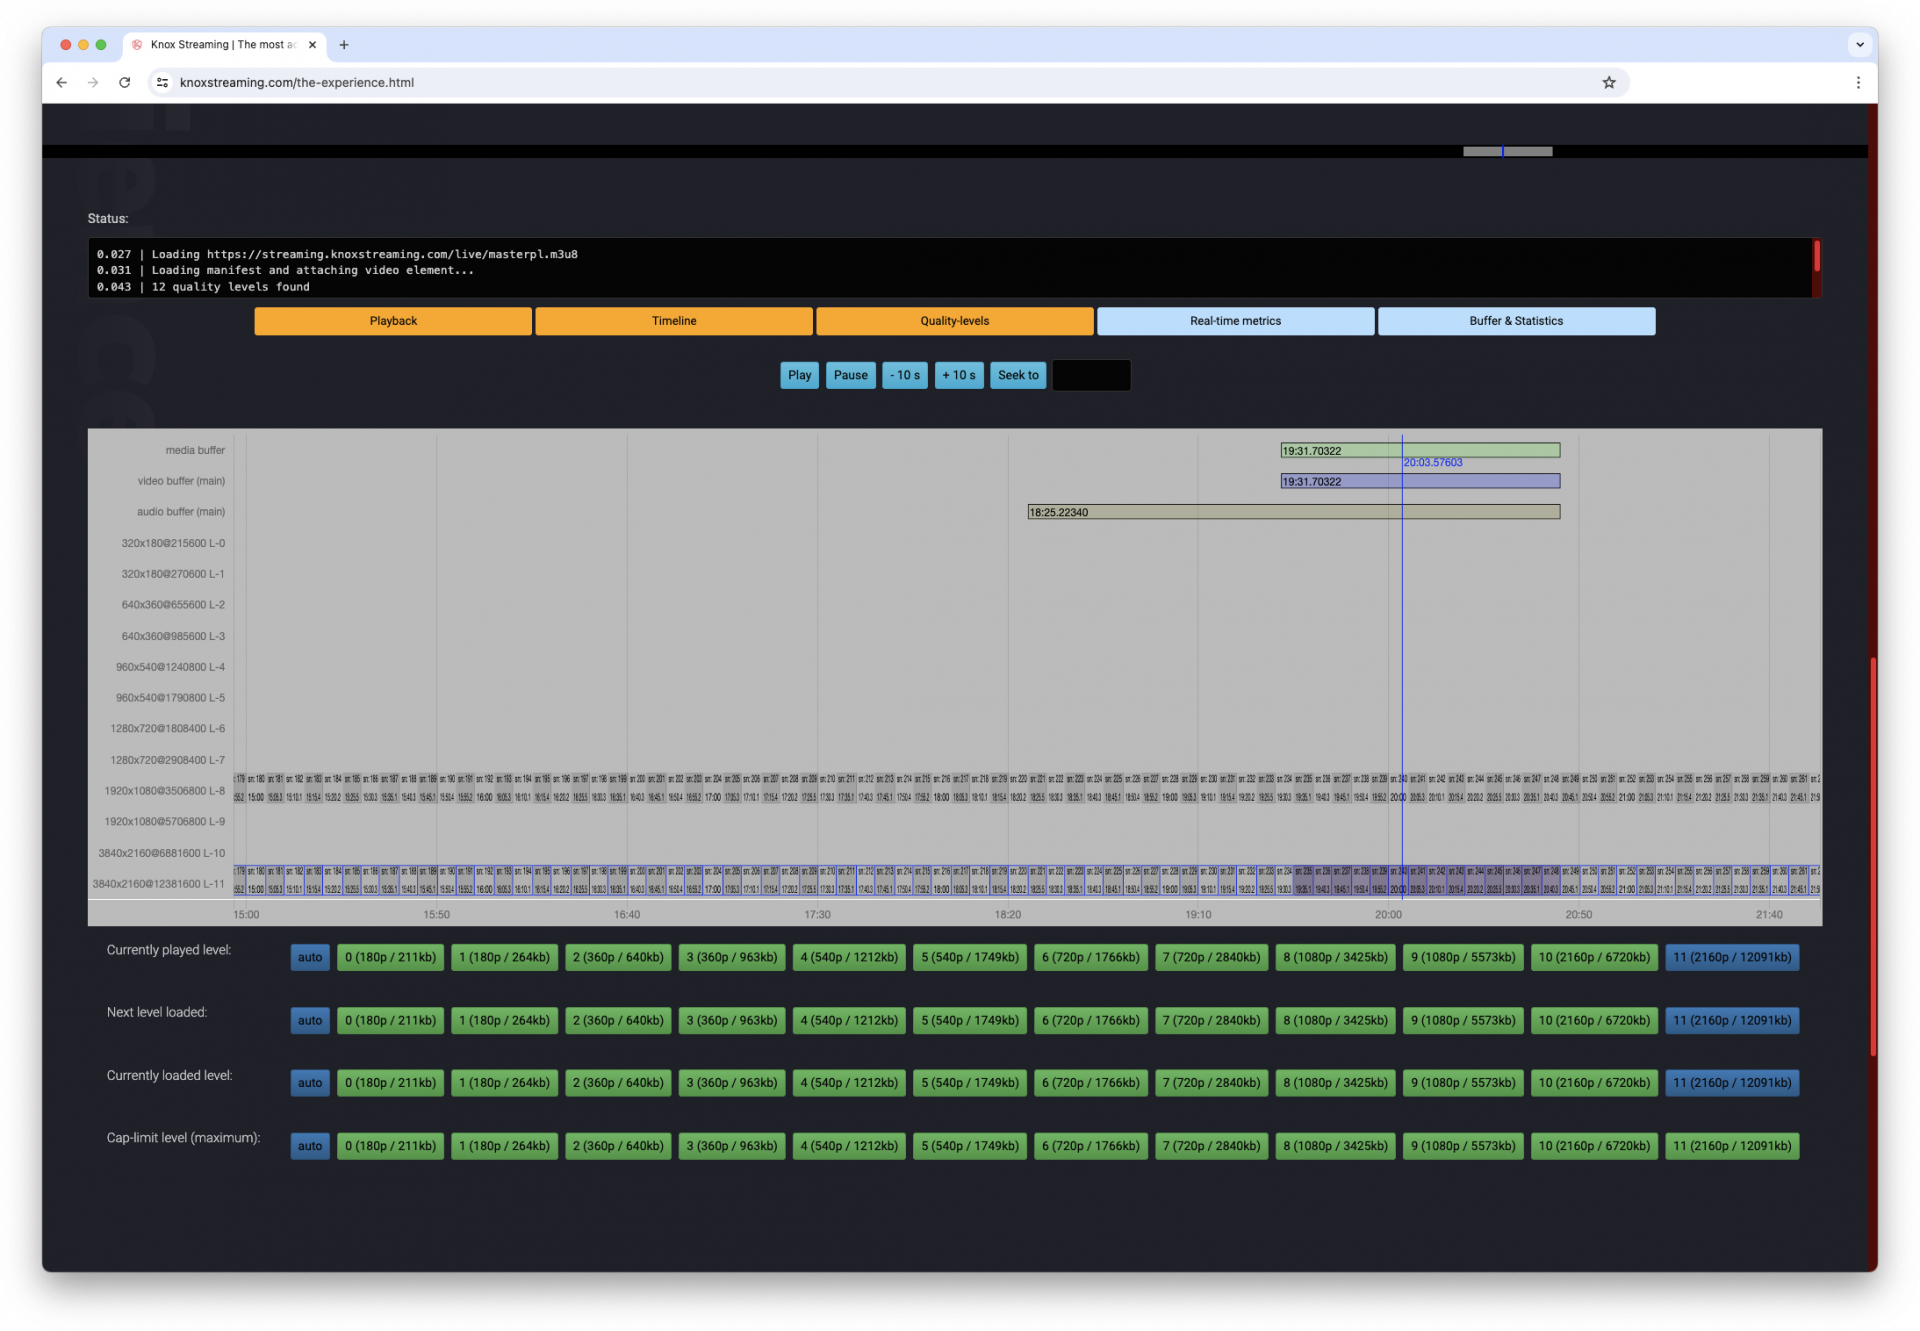Screen dimensions: 1920x1331
Task: Click the audio buffer bar 18:25.22340
Action: 1294,512
